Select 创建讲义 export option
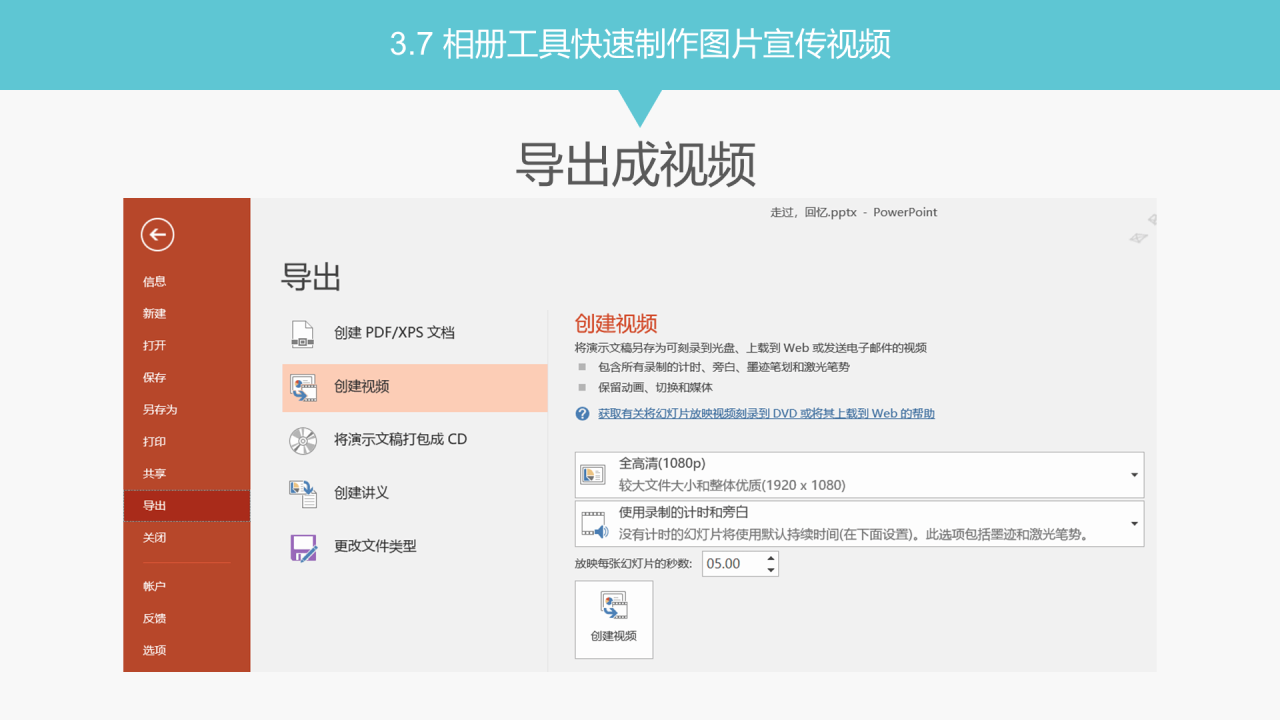The height and width of the screenshot is (720, 1280). (x=415, y=493)
